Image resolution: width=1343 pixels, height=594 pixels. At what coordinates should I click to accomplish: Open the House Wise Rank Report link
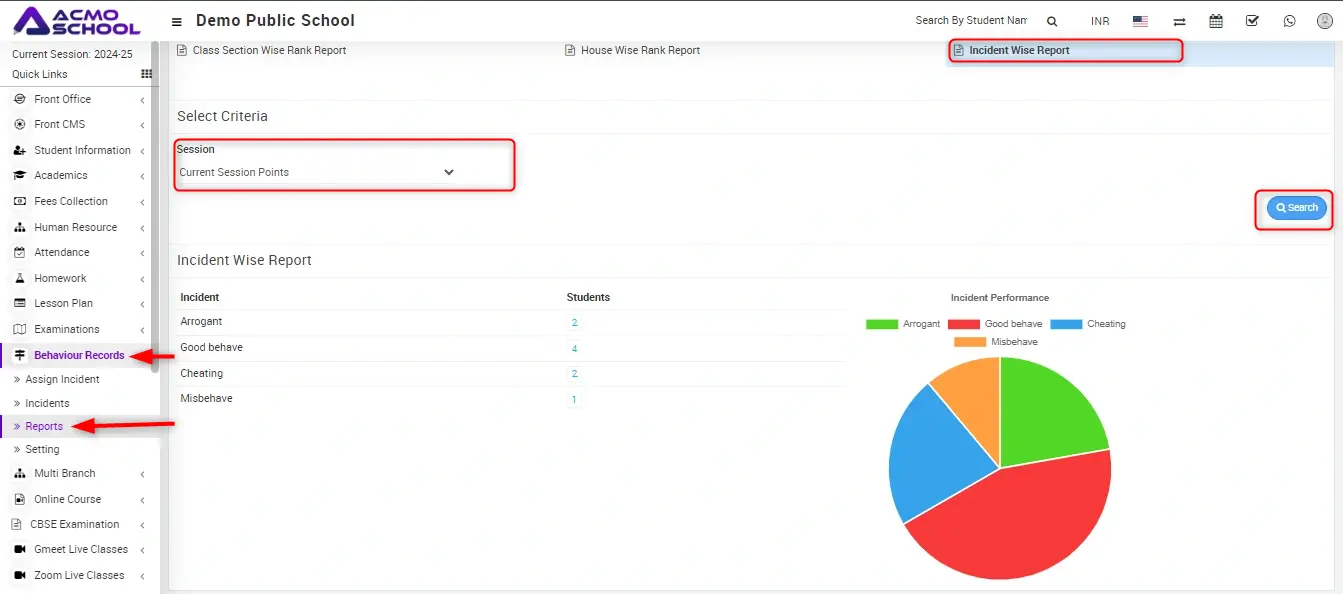640,50
